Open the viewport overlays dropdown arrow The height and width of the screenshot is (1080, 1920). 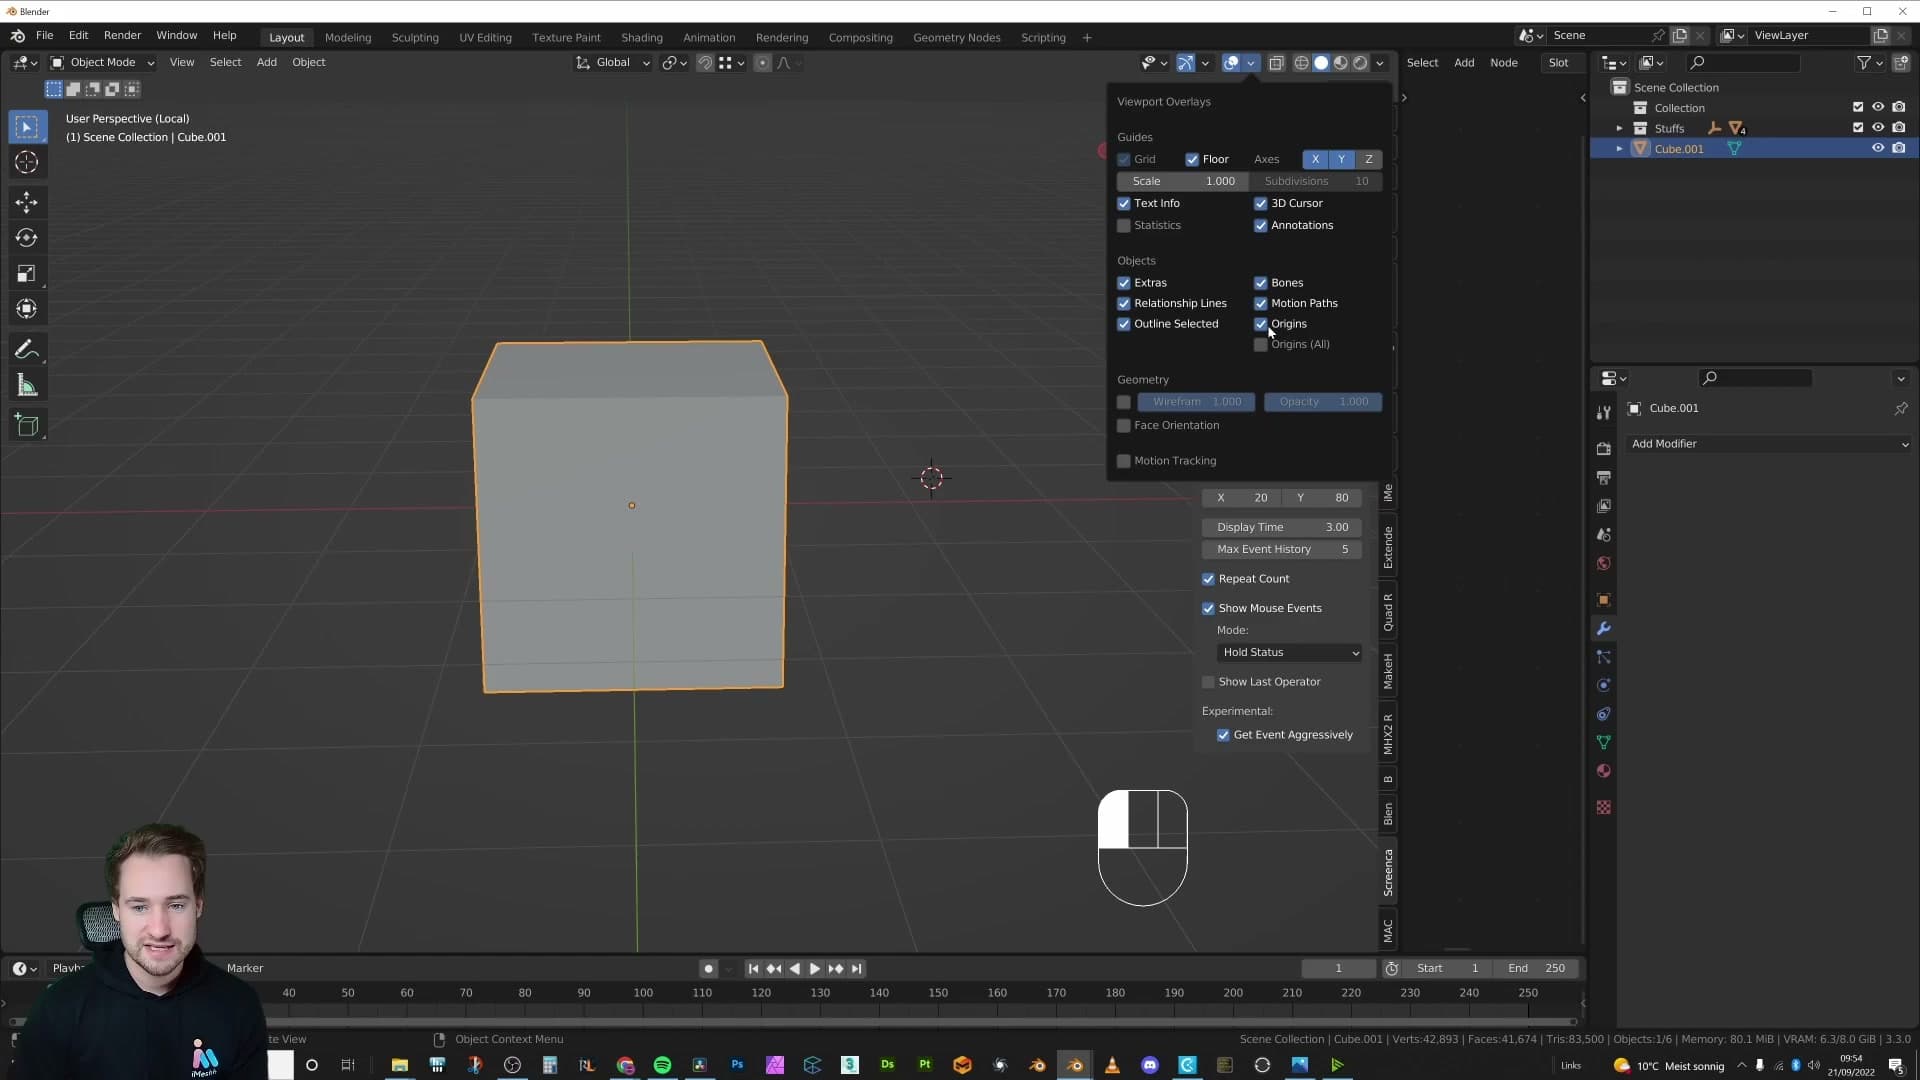(x=1251, y=63)
